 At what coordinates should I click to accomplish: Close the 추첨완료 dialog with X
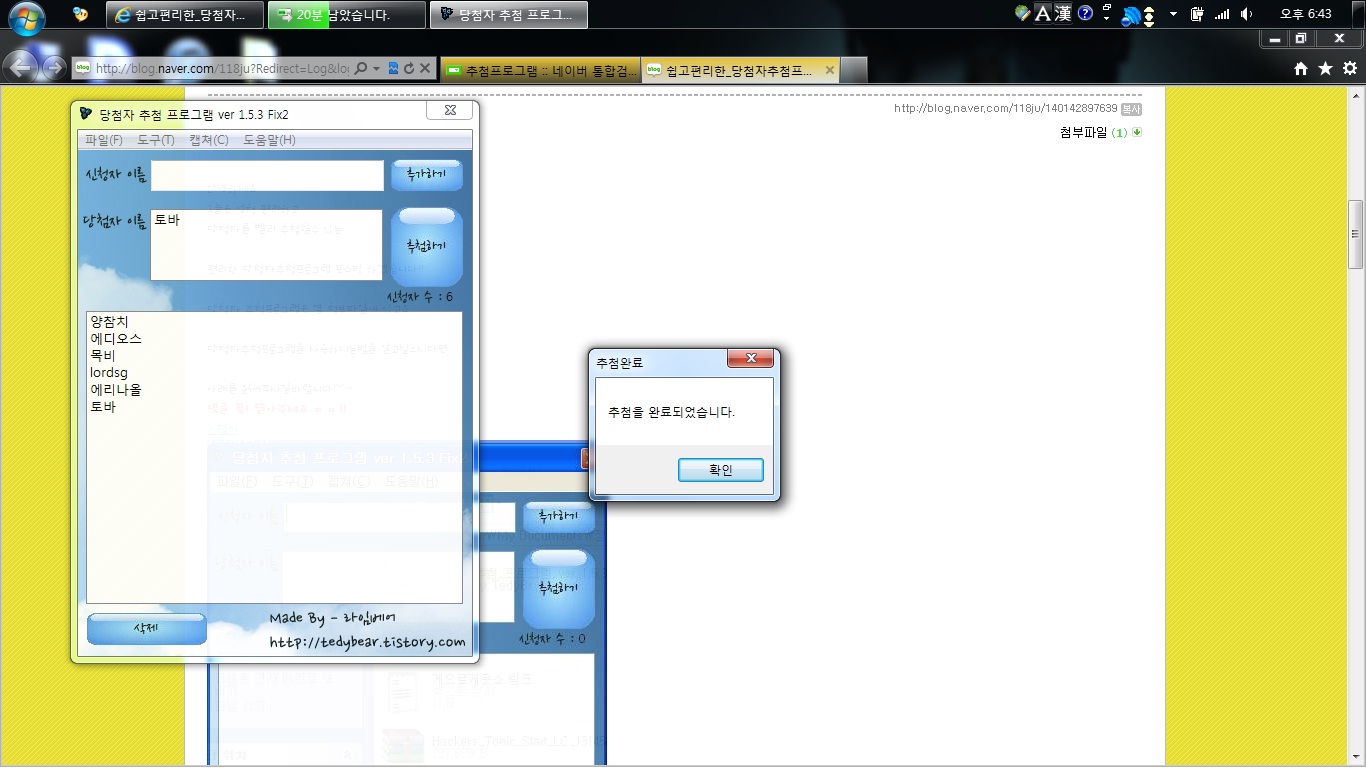[x=751, y=359]
